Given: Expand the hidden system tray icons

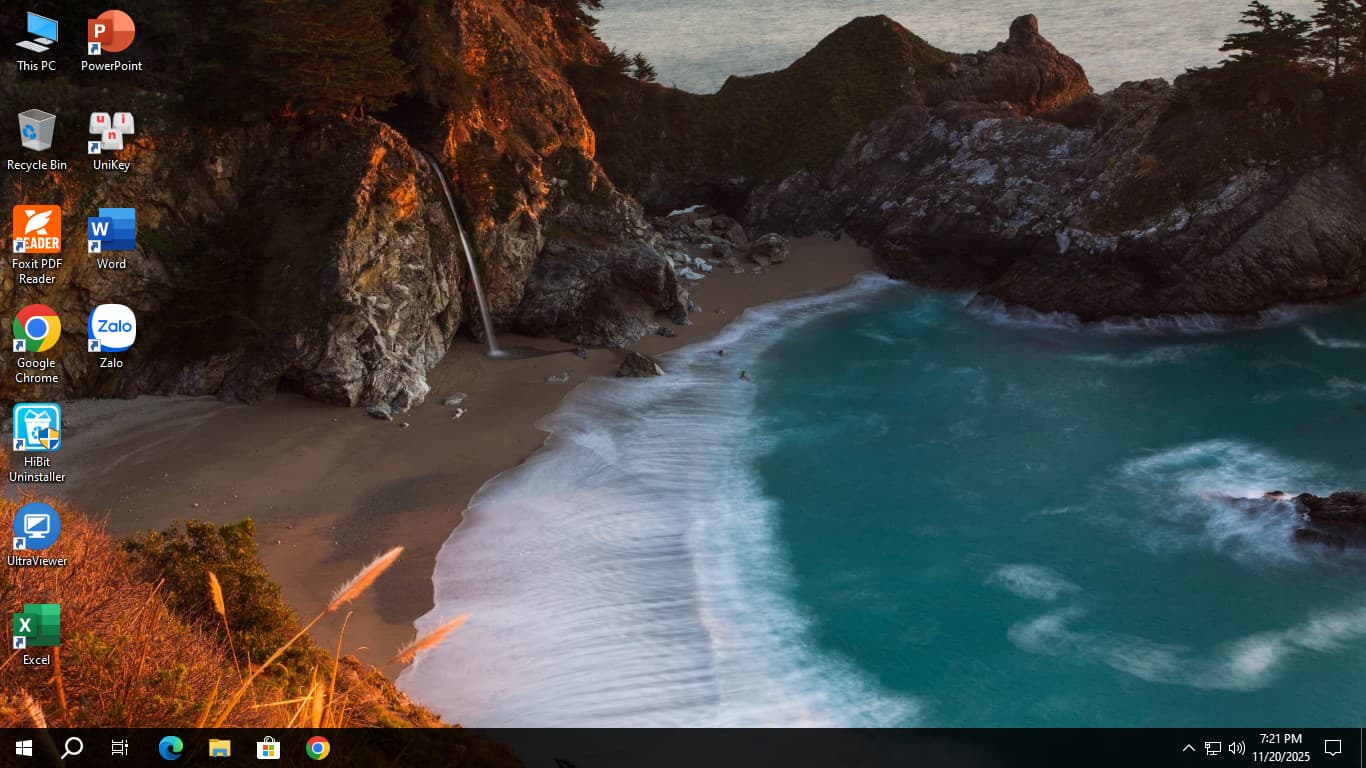Looking at the screenshot, I should pyautogui.click(x=1188, y=747).
